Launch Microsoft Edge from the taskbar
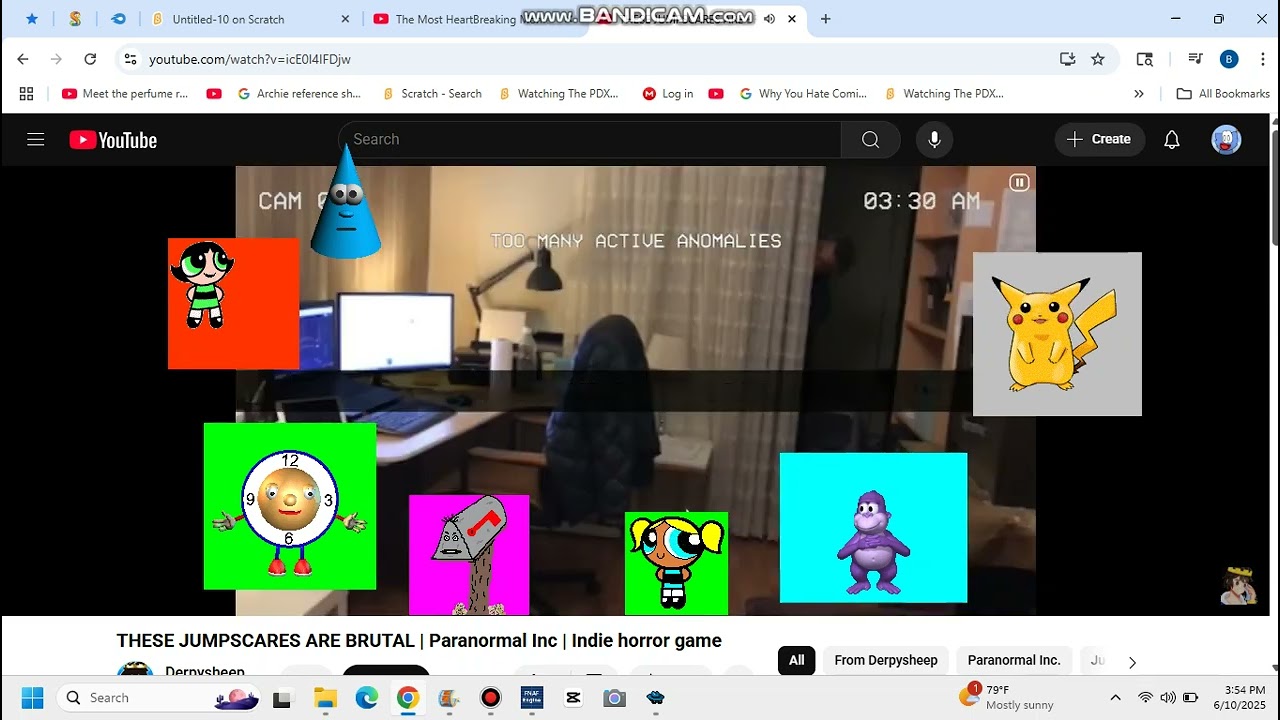The image size is (1280, 720). pos(366,698)
